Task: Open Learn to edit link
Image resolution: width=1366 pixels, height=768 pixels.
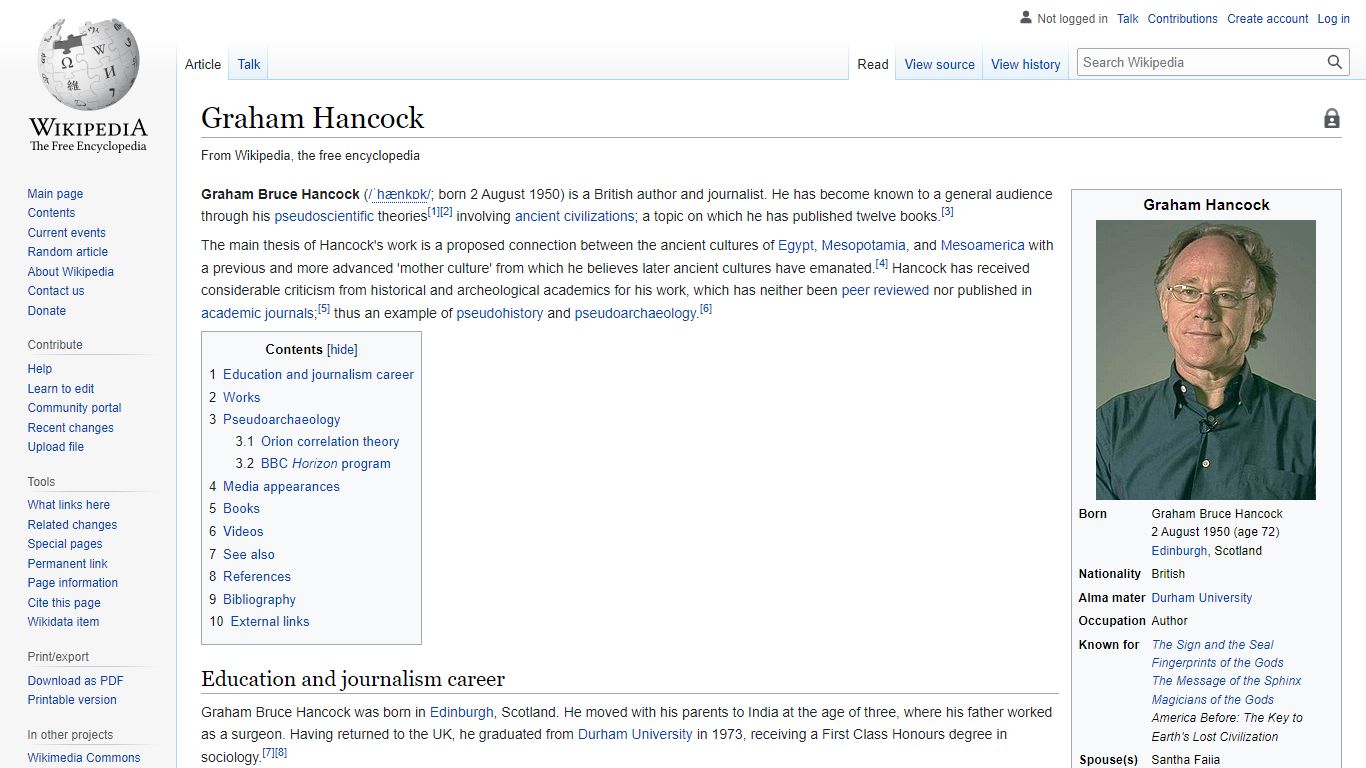Action: 61,389
